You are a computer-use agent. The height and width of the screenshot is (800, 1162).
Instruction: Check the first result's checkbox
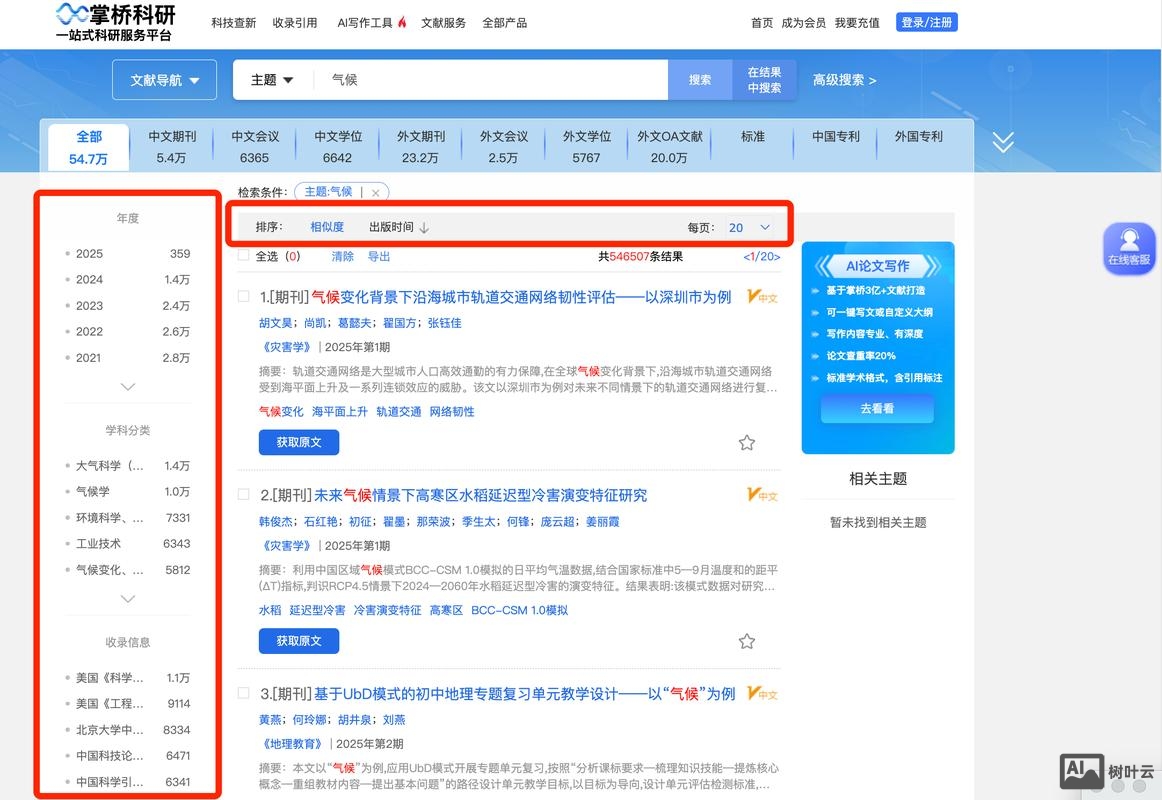point(240,297)
